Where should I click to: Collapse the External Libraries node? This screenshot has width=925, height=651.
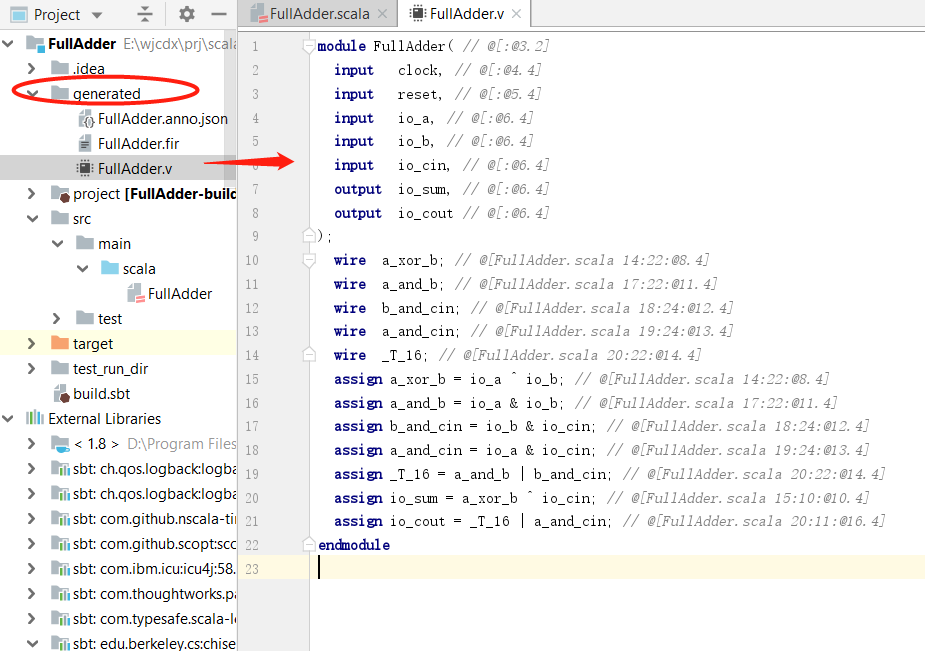(8, 419)
